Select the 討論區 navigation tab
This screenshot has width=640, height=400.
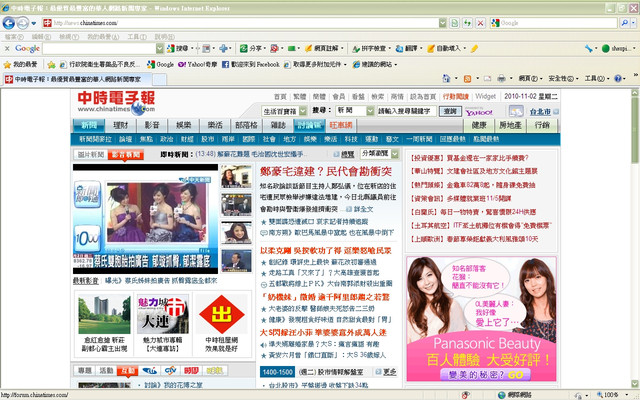310,125
